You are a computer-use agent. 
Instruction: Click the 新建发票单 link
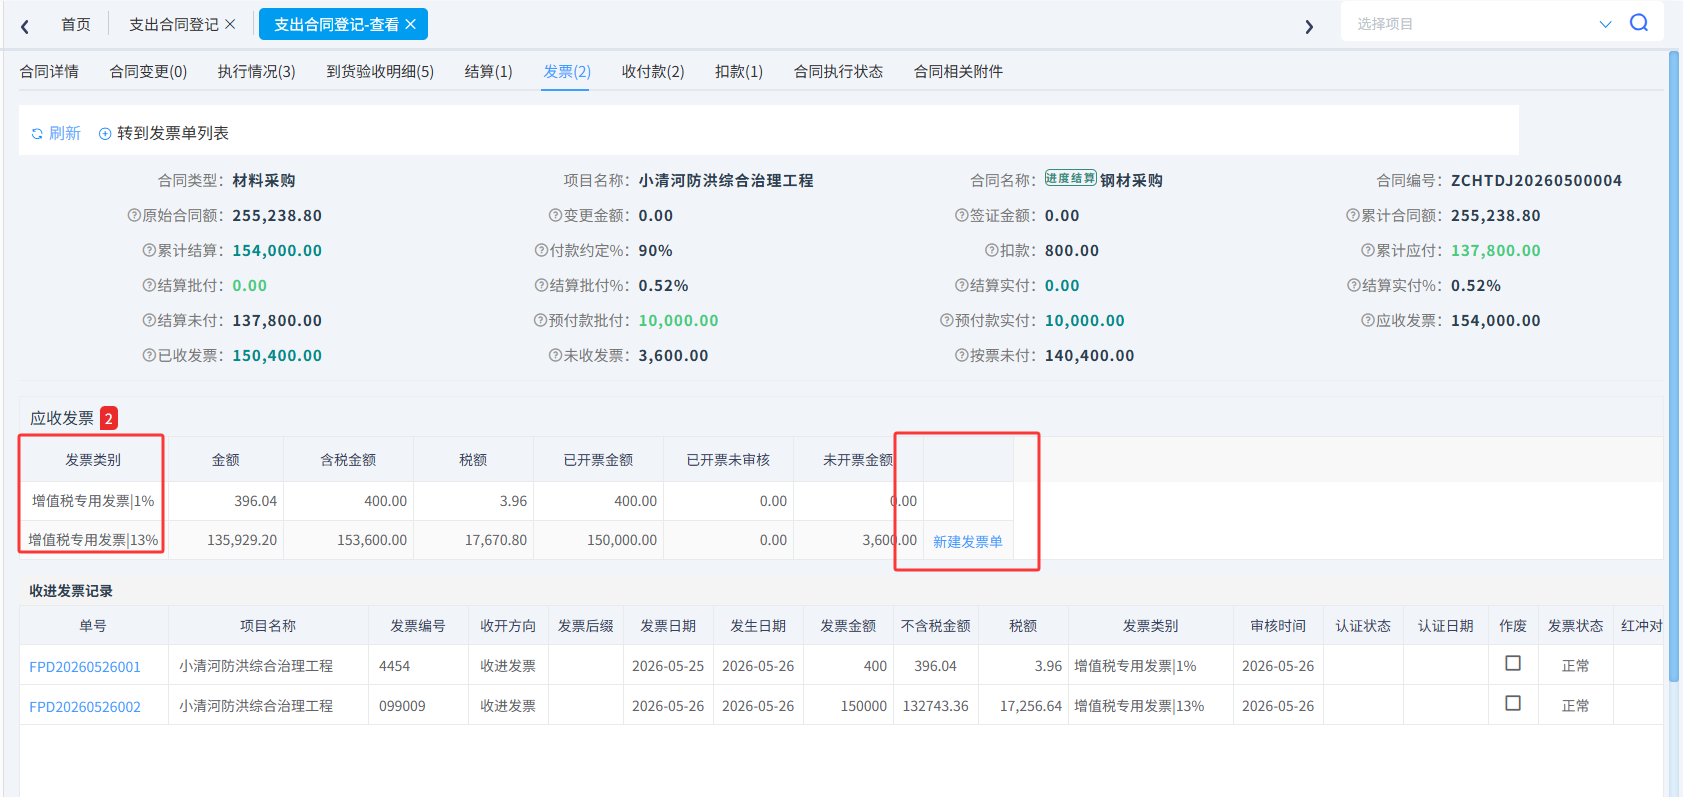point(968,541)
